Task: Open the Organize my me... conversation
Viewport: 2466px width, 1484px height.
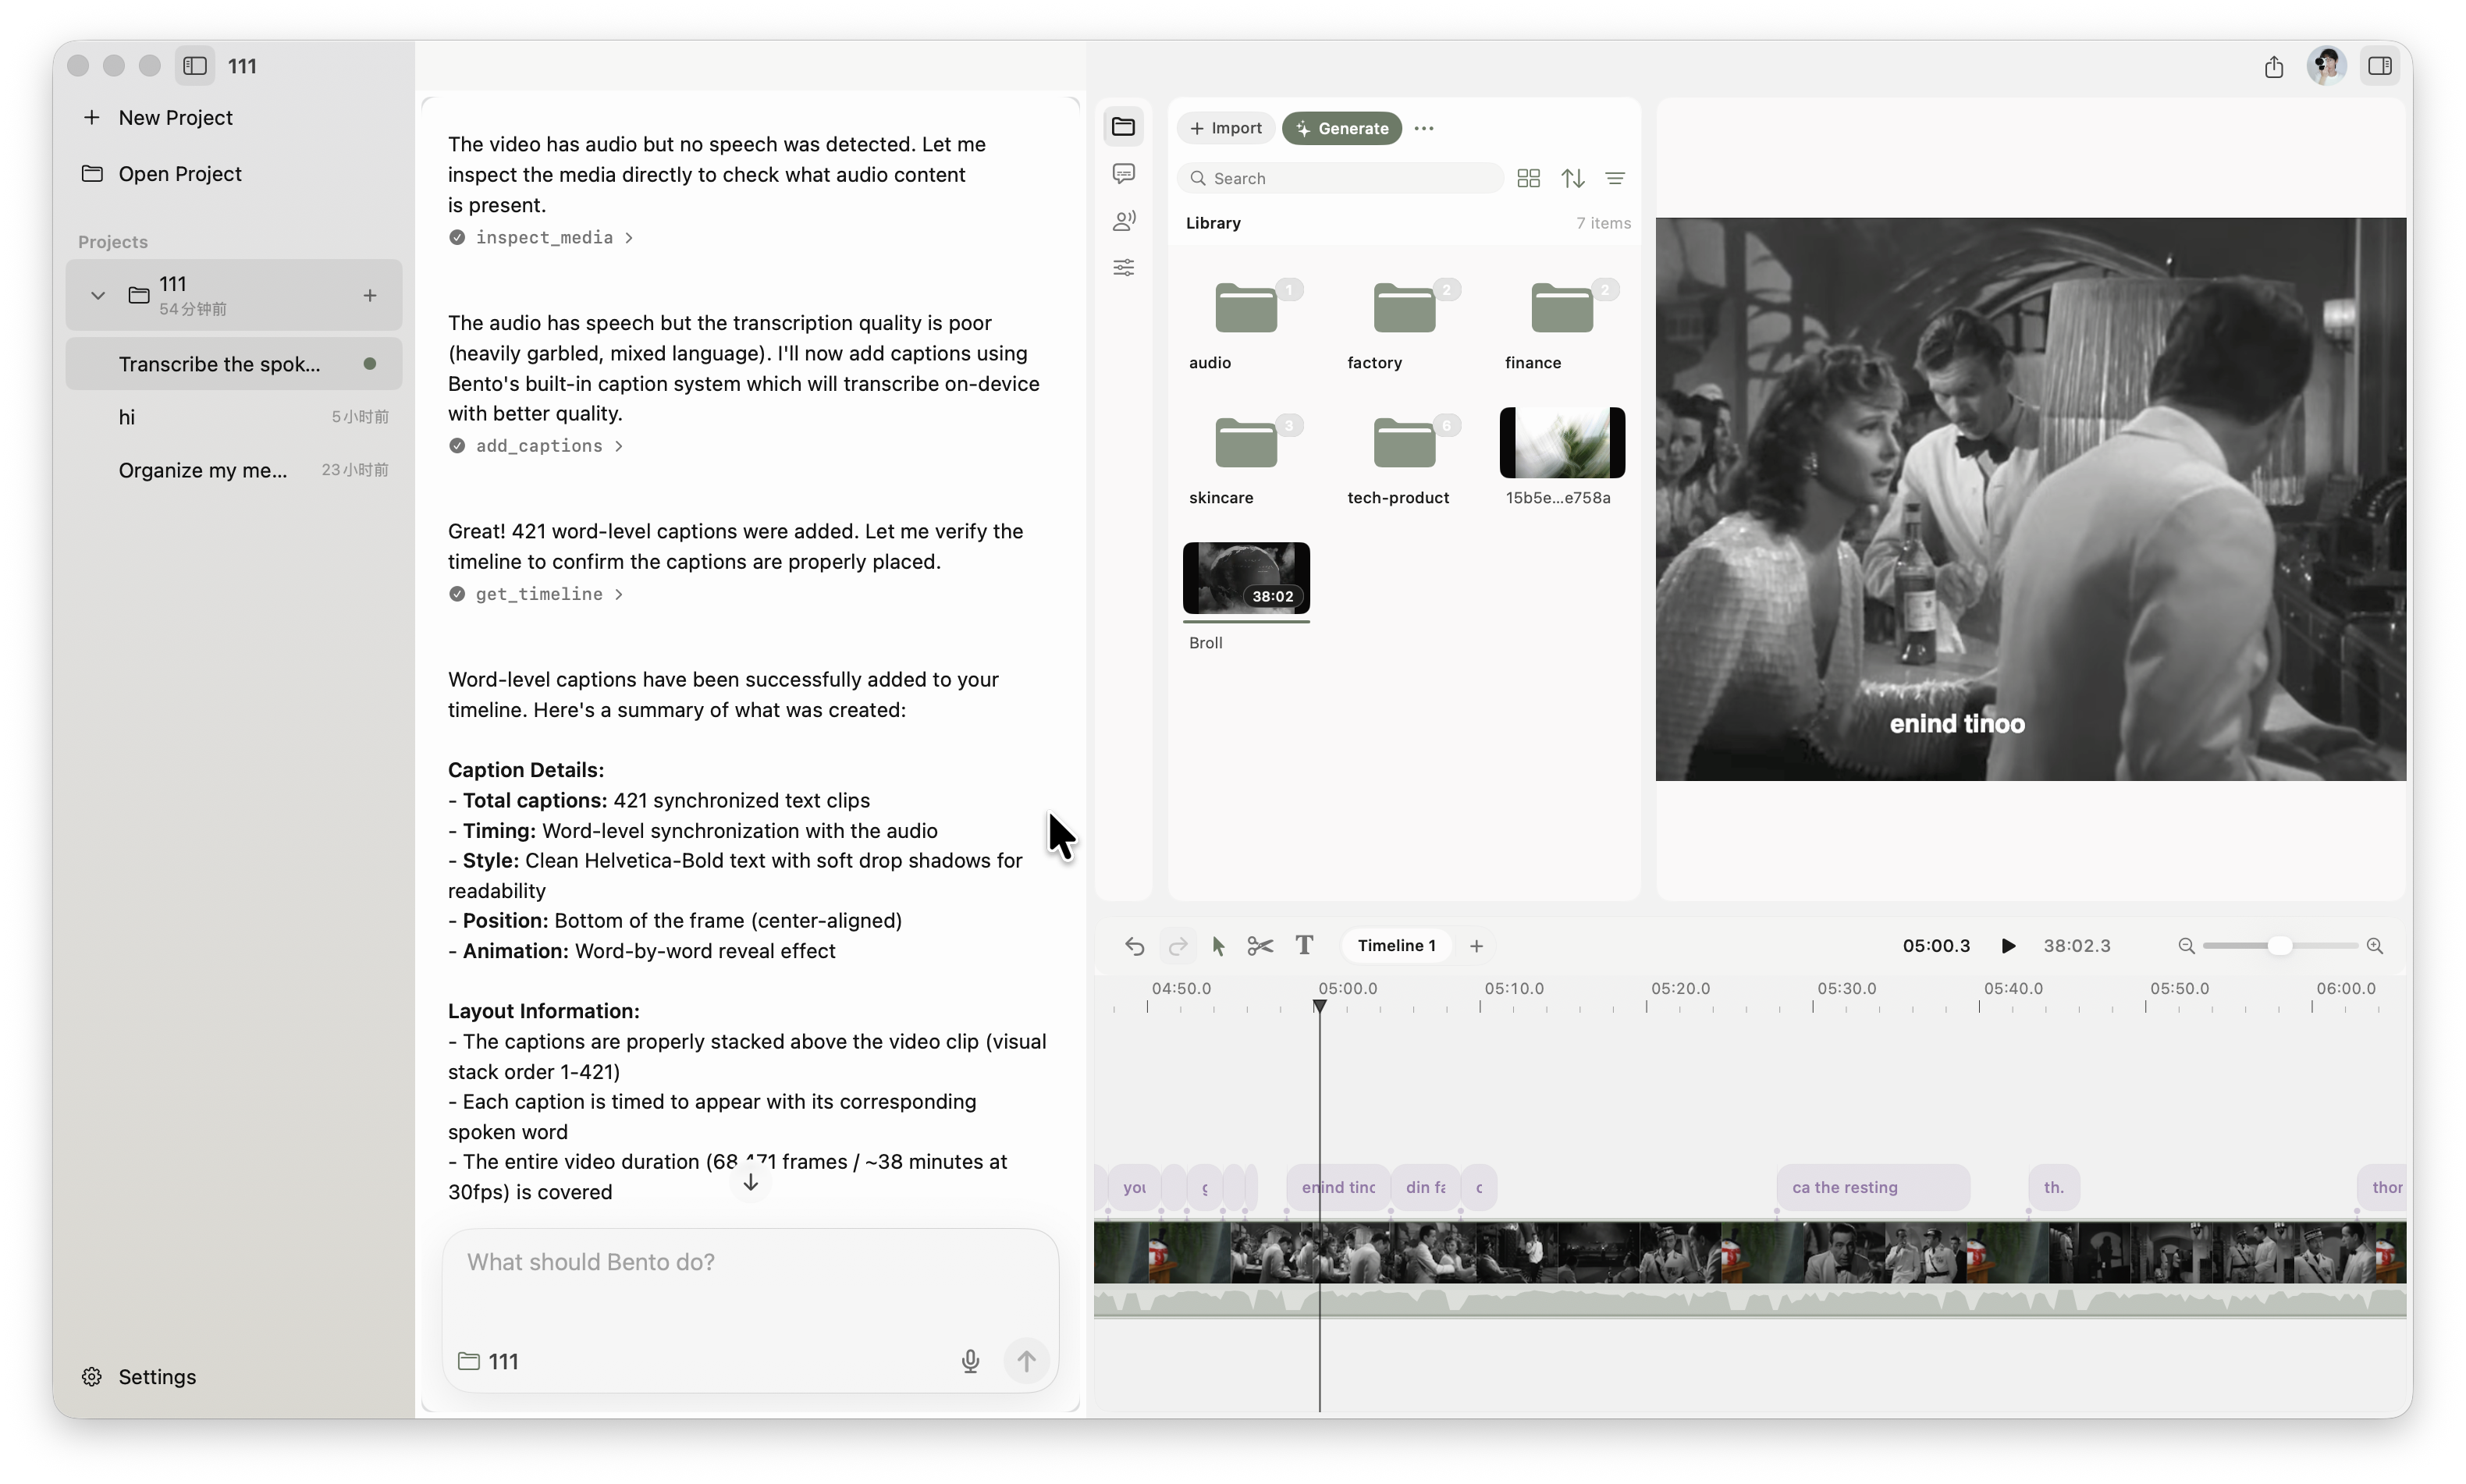Action: pos(234,470)
